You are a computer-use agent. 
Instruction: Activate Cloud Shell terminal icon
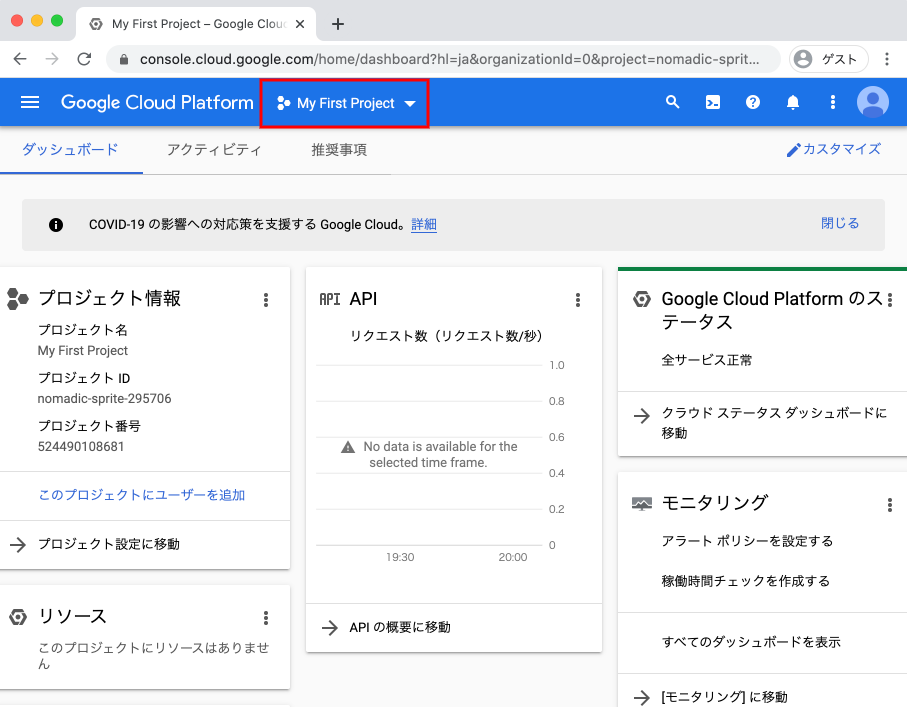[713, 102]
